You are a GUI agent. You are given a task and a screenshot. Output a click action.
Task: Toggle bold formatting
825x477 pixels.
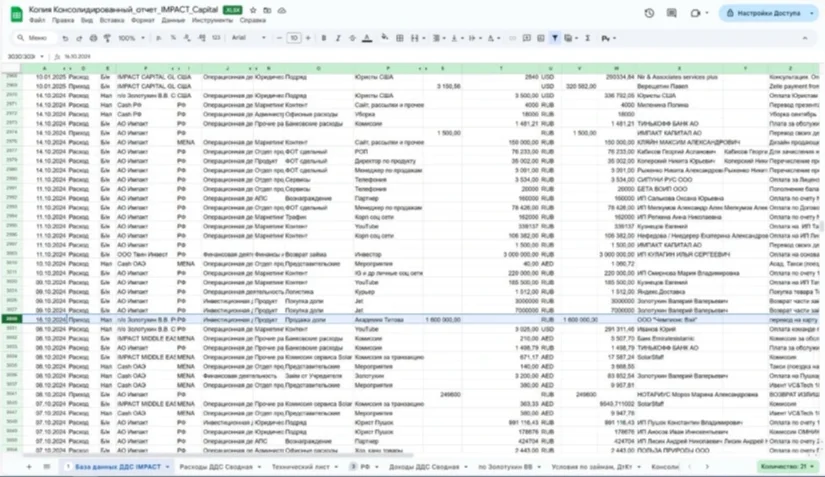324,38
